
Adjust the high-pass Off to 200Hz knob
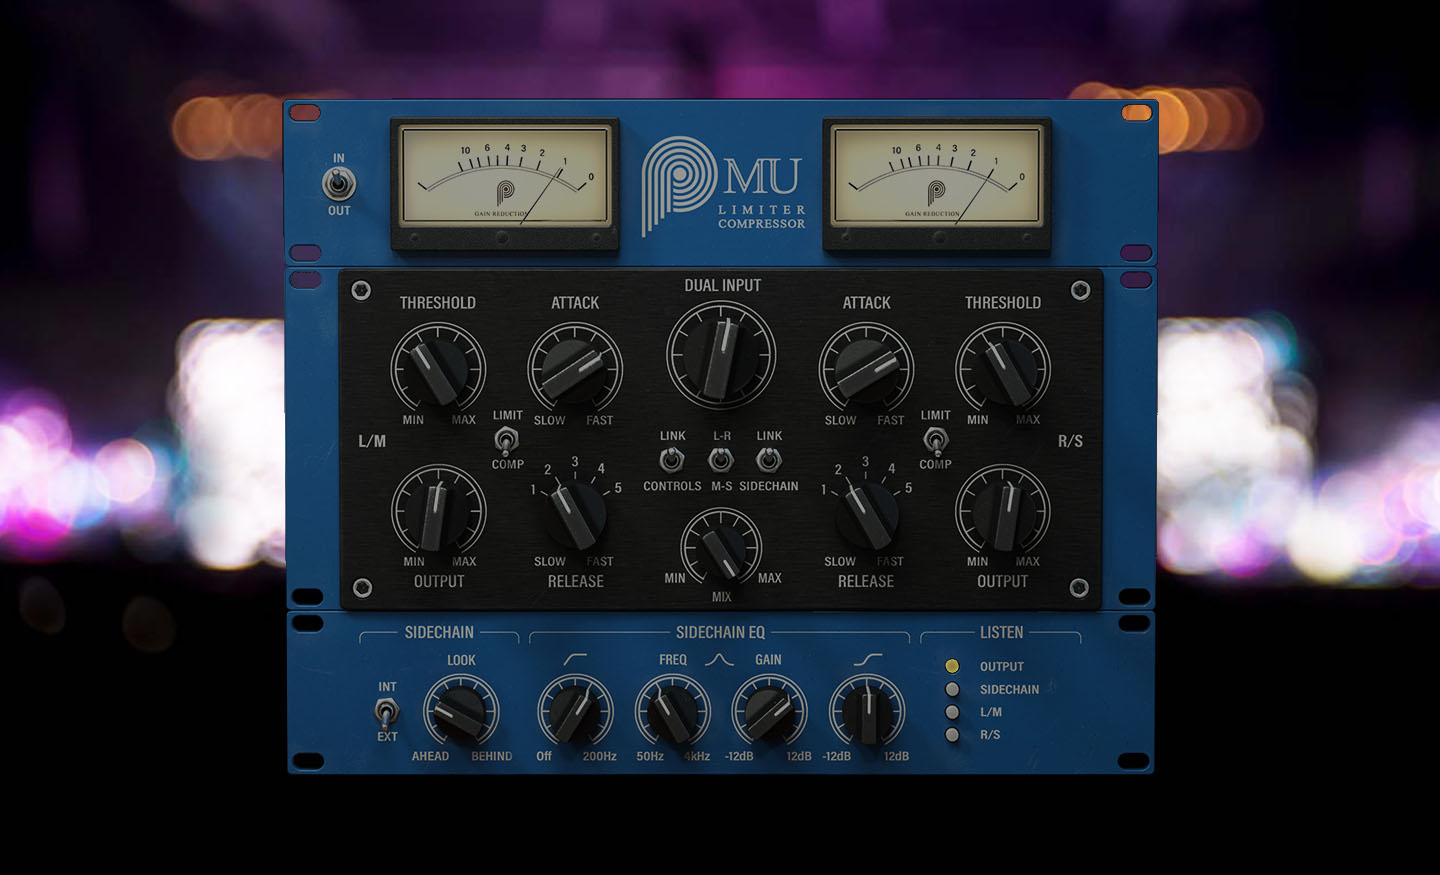[575, 710]
